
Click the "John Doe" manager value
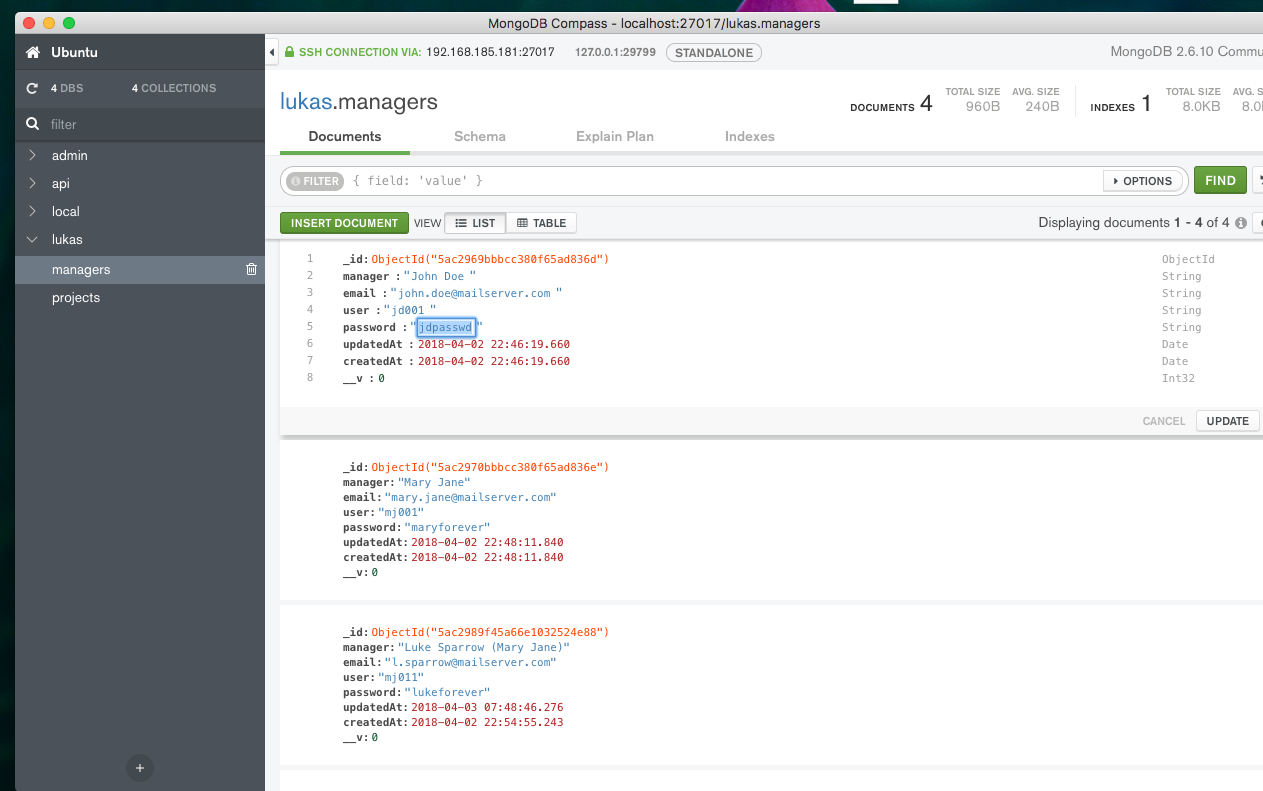pyautogui.click(x=440, y=276)
